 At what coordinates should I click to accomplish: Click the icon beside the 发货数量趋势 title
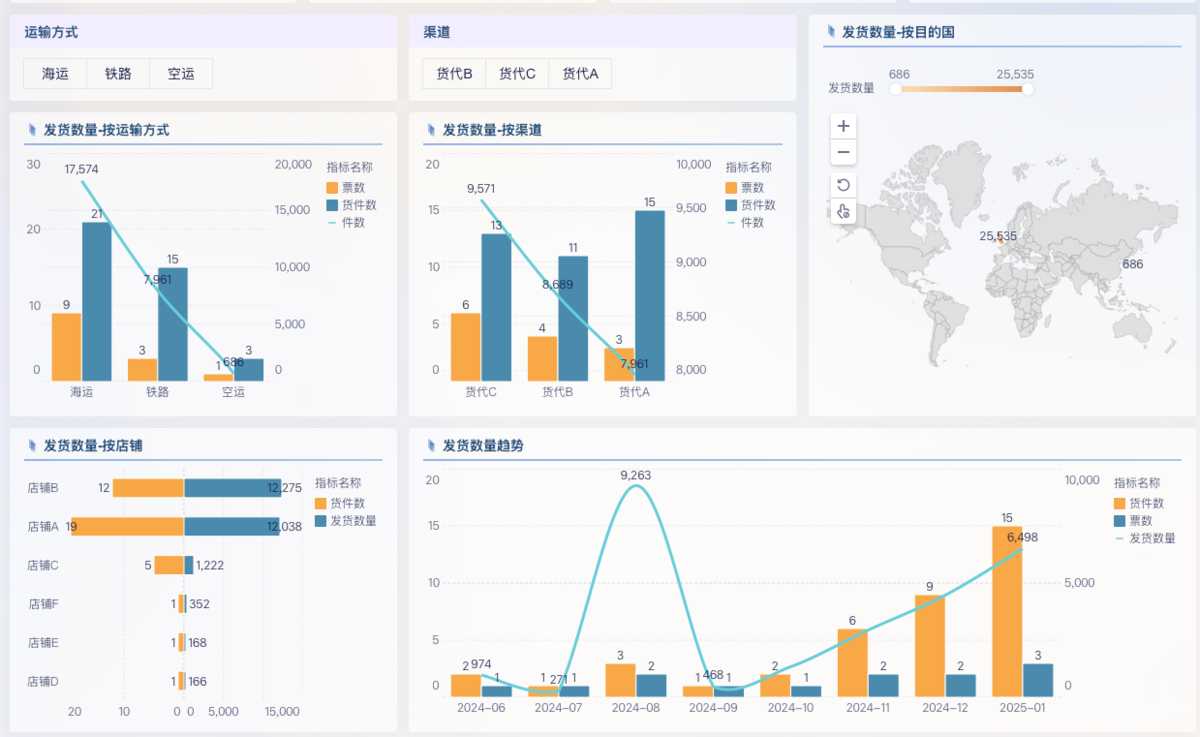pyautogui.click(x=432, y=445)
